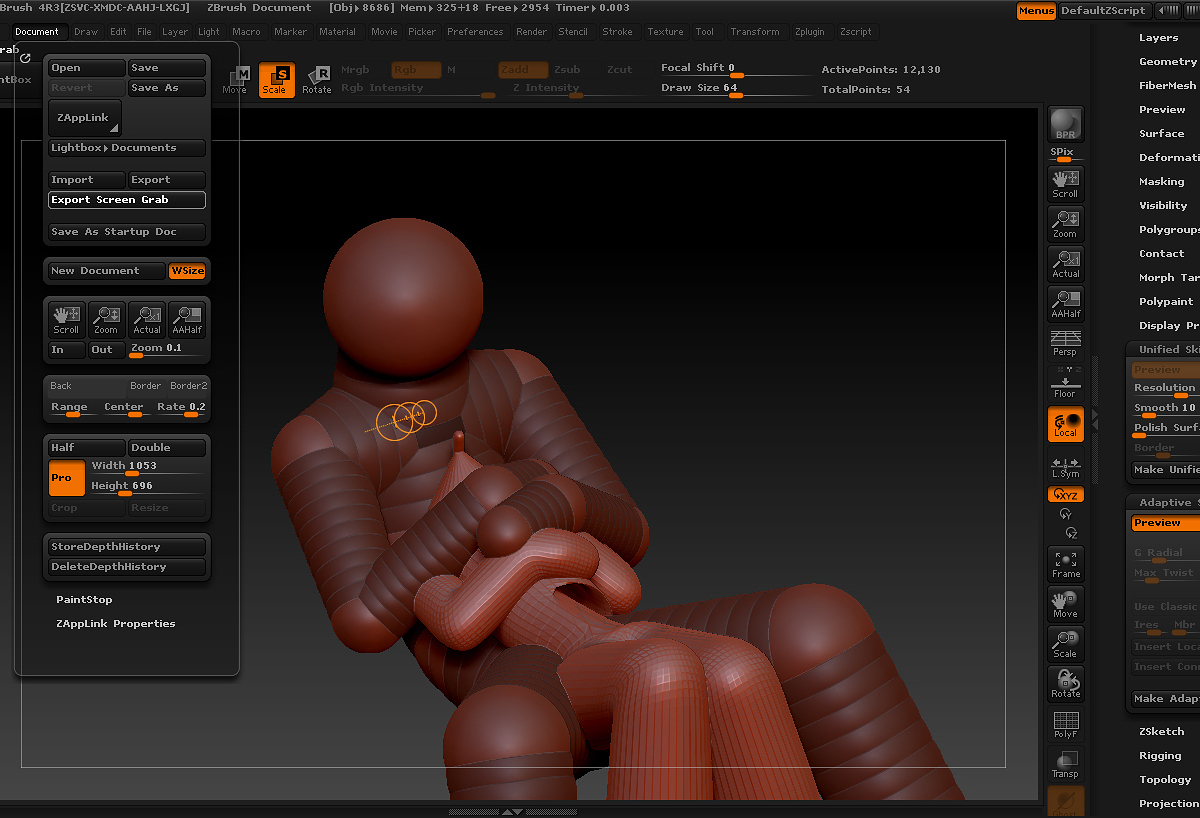Expand the Deformation subpalette
Image resolution: width=1200 pixels, height=818 pixels.
click(x=1168, y=158)
